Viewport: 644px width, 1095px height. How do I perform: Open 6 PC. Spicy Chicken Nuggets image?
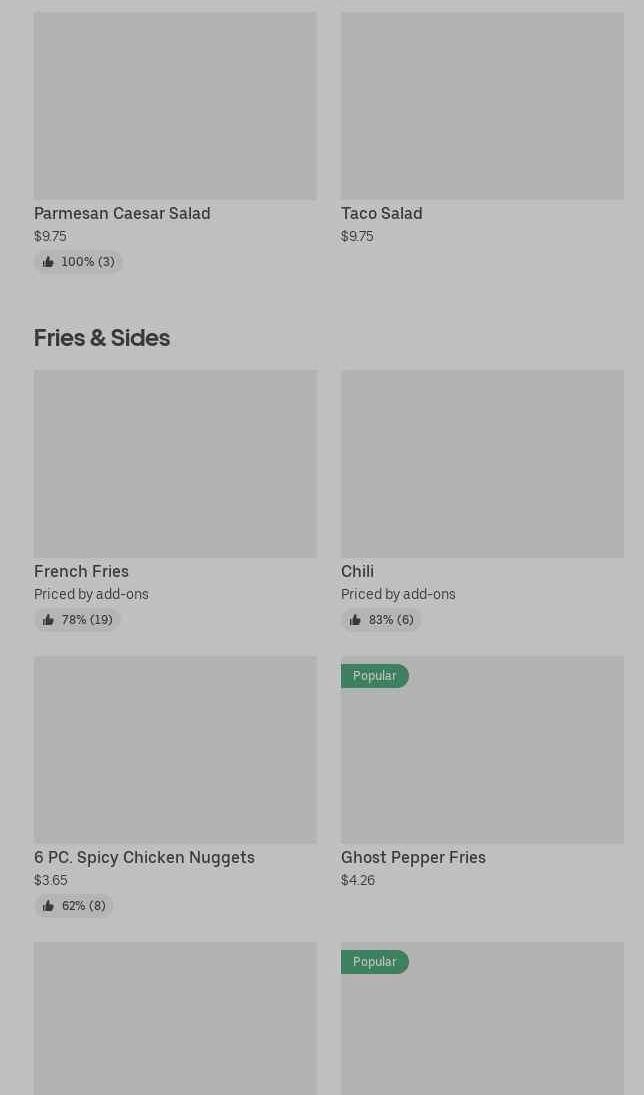[175, 749]
